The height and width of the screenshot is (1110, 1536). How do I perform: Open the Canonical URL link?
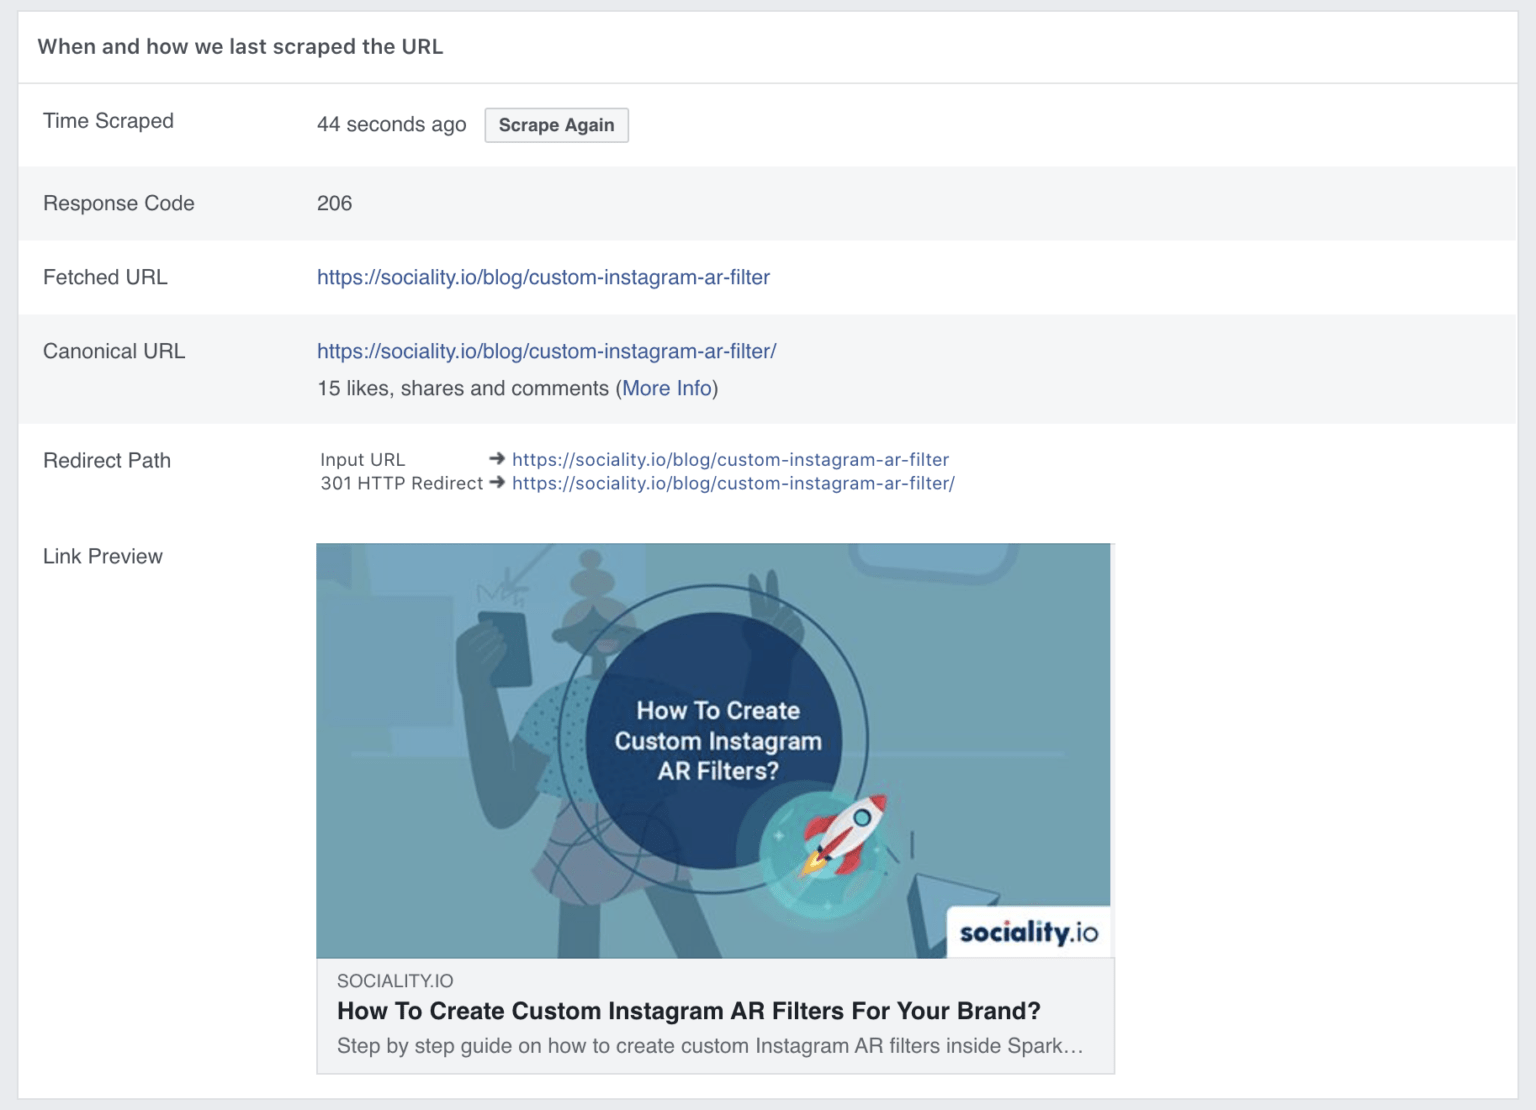click(547, 351)
